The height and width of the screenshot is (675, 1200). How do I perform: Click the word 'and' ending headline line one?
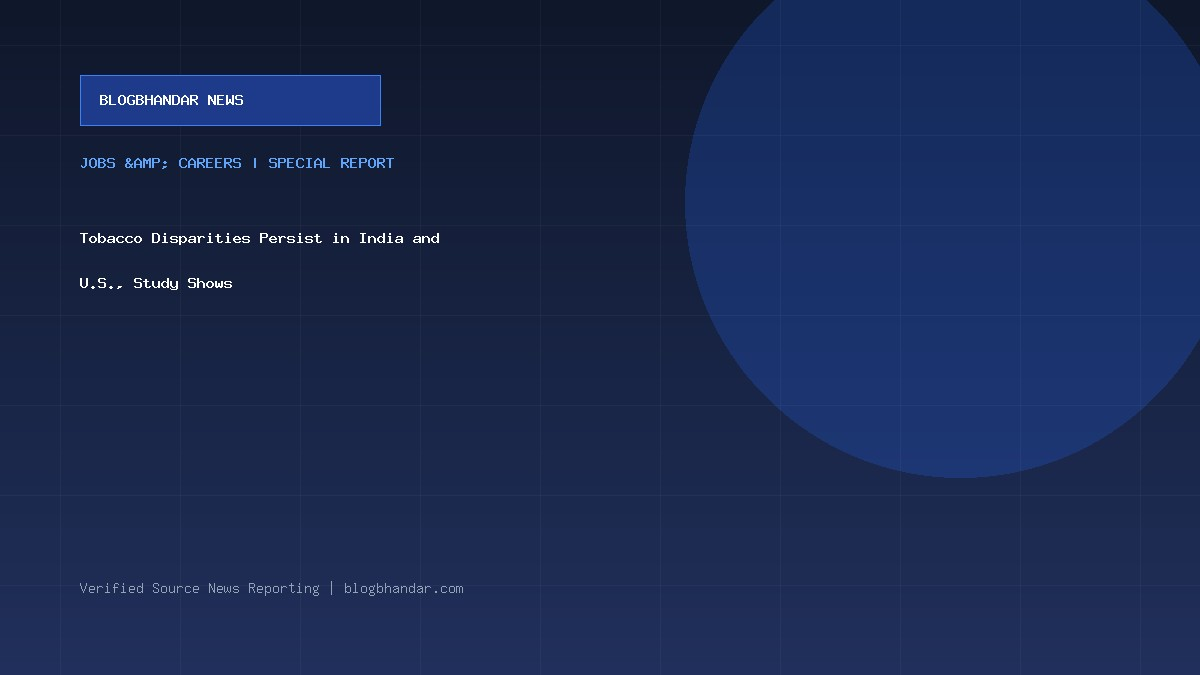pos(427,238)
